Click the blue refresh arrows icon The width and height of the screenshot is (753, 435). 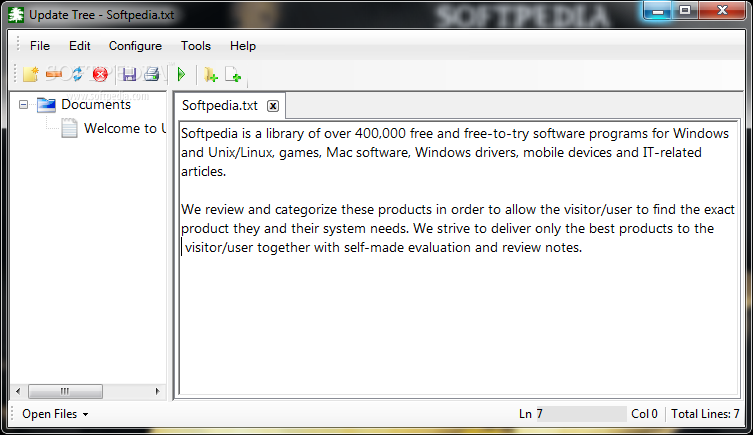point(77,74)
